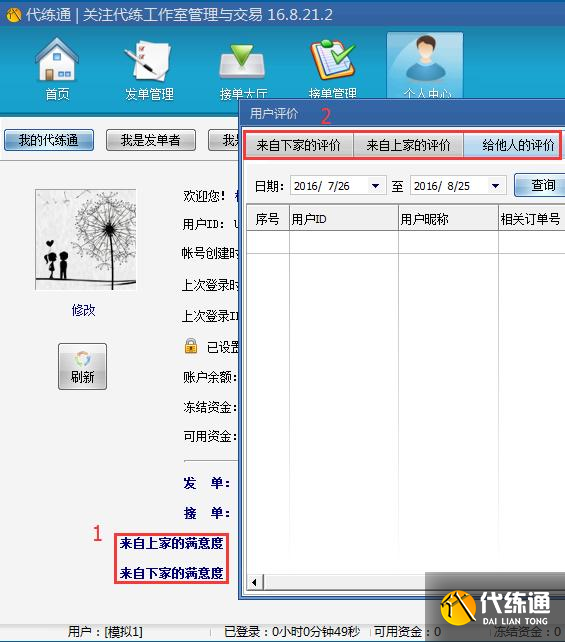Image resolution: width=565 pixels, height=642 pixels.
Task: Select the 我的代练通 button
Action: click(49, 140)
